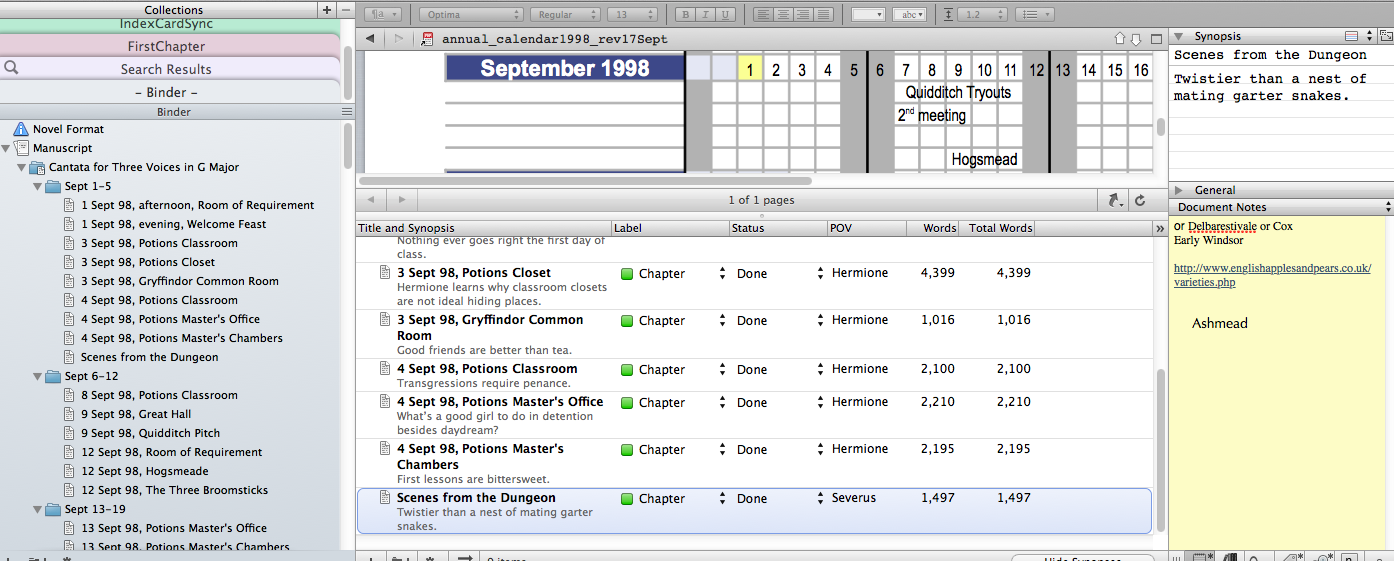Select '9 Sept 98, Quidditch Pitch' in binder
This screenshot has width=1394, height=561.
point(150,433)
